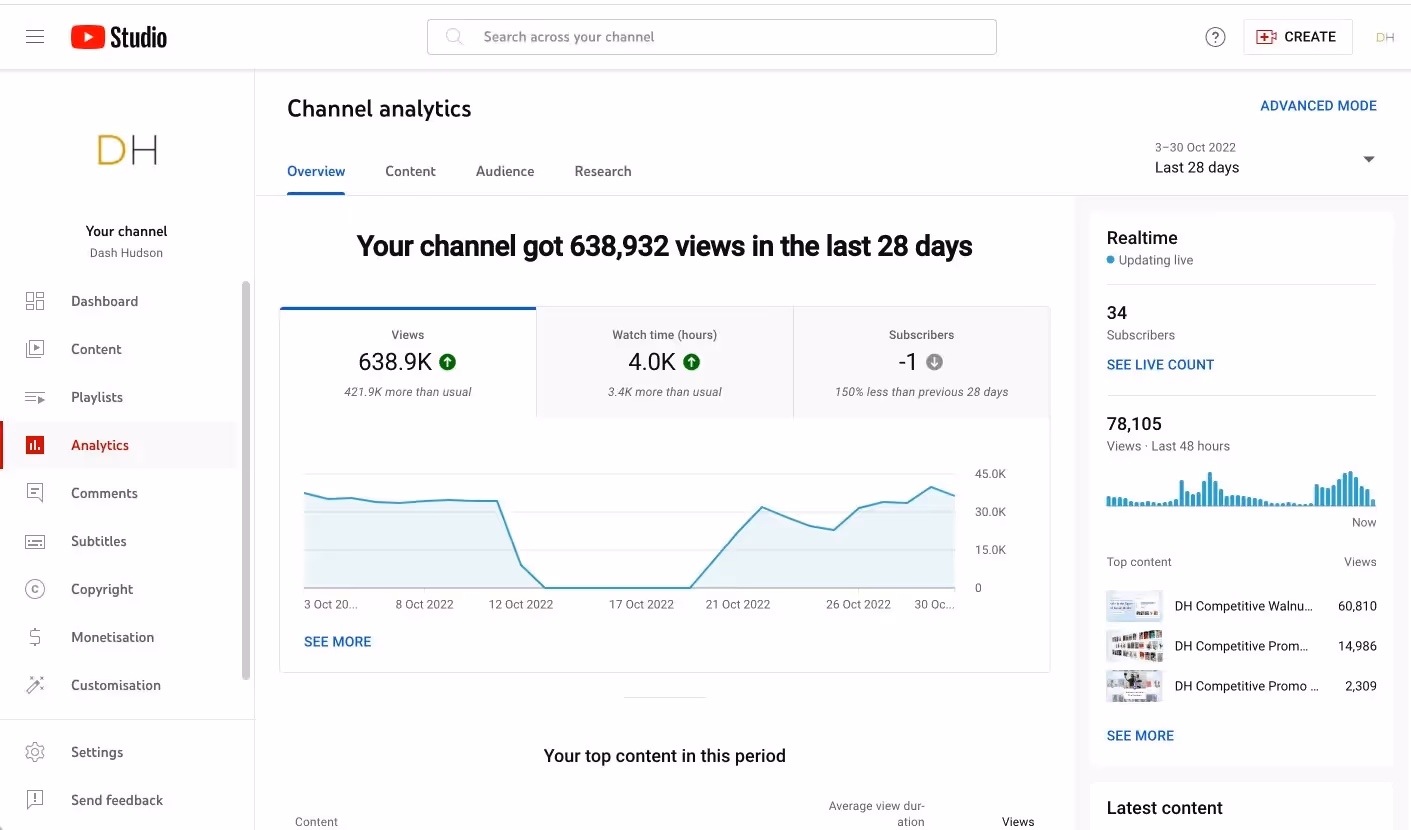Click inside the channel search field
This screenshot has width=1411, height=830.
point(711,36)
